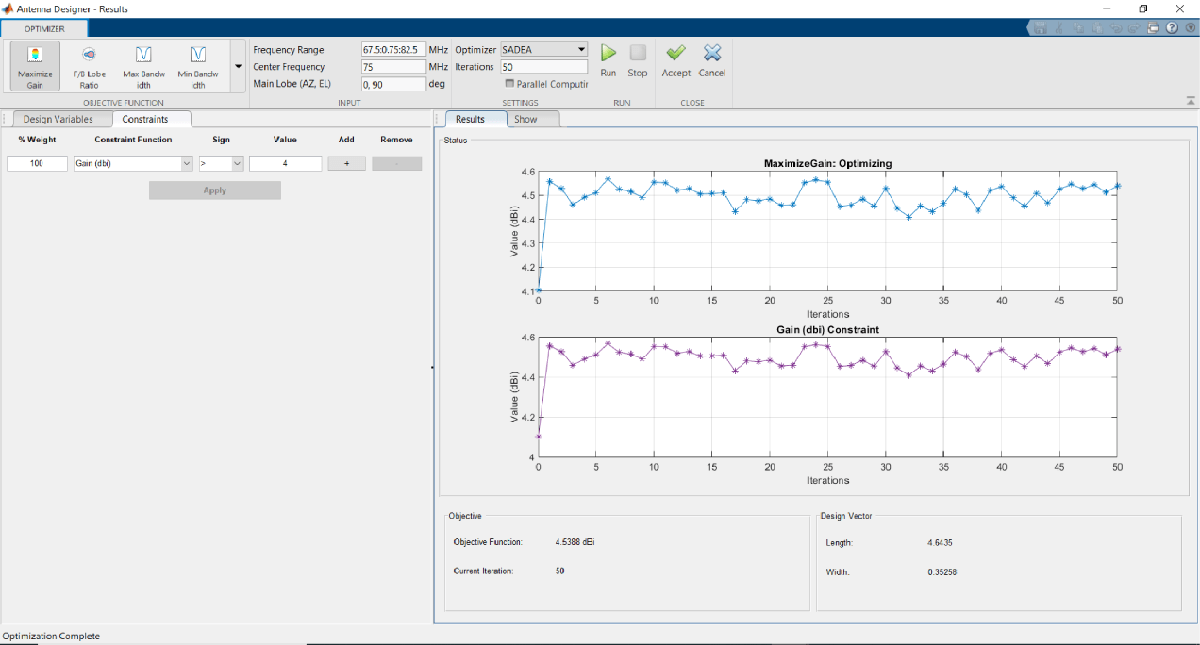Viewport: 1200px width, 645px height.
Task: Switch to the Show tab
Action: pyautogui.click(x=526, y=119)
